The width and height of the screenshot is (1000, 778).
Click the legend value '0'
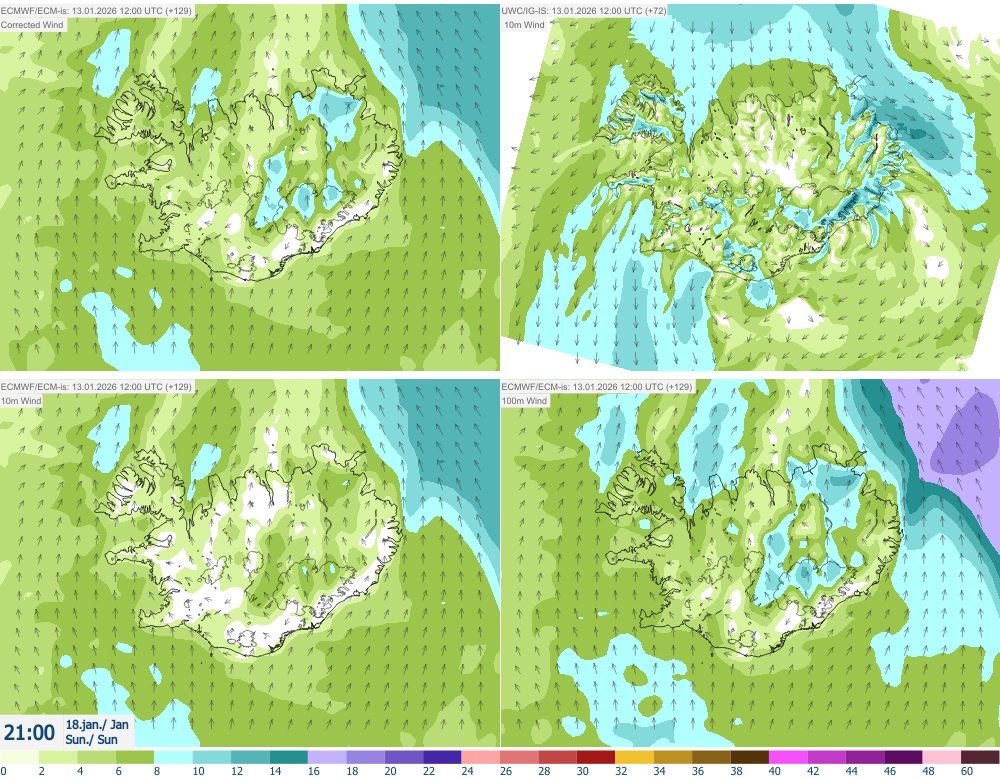click(3, 771)
